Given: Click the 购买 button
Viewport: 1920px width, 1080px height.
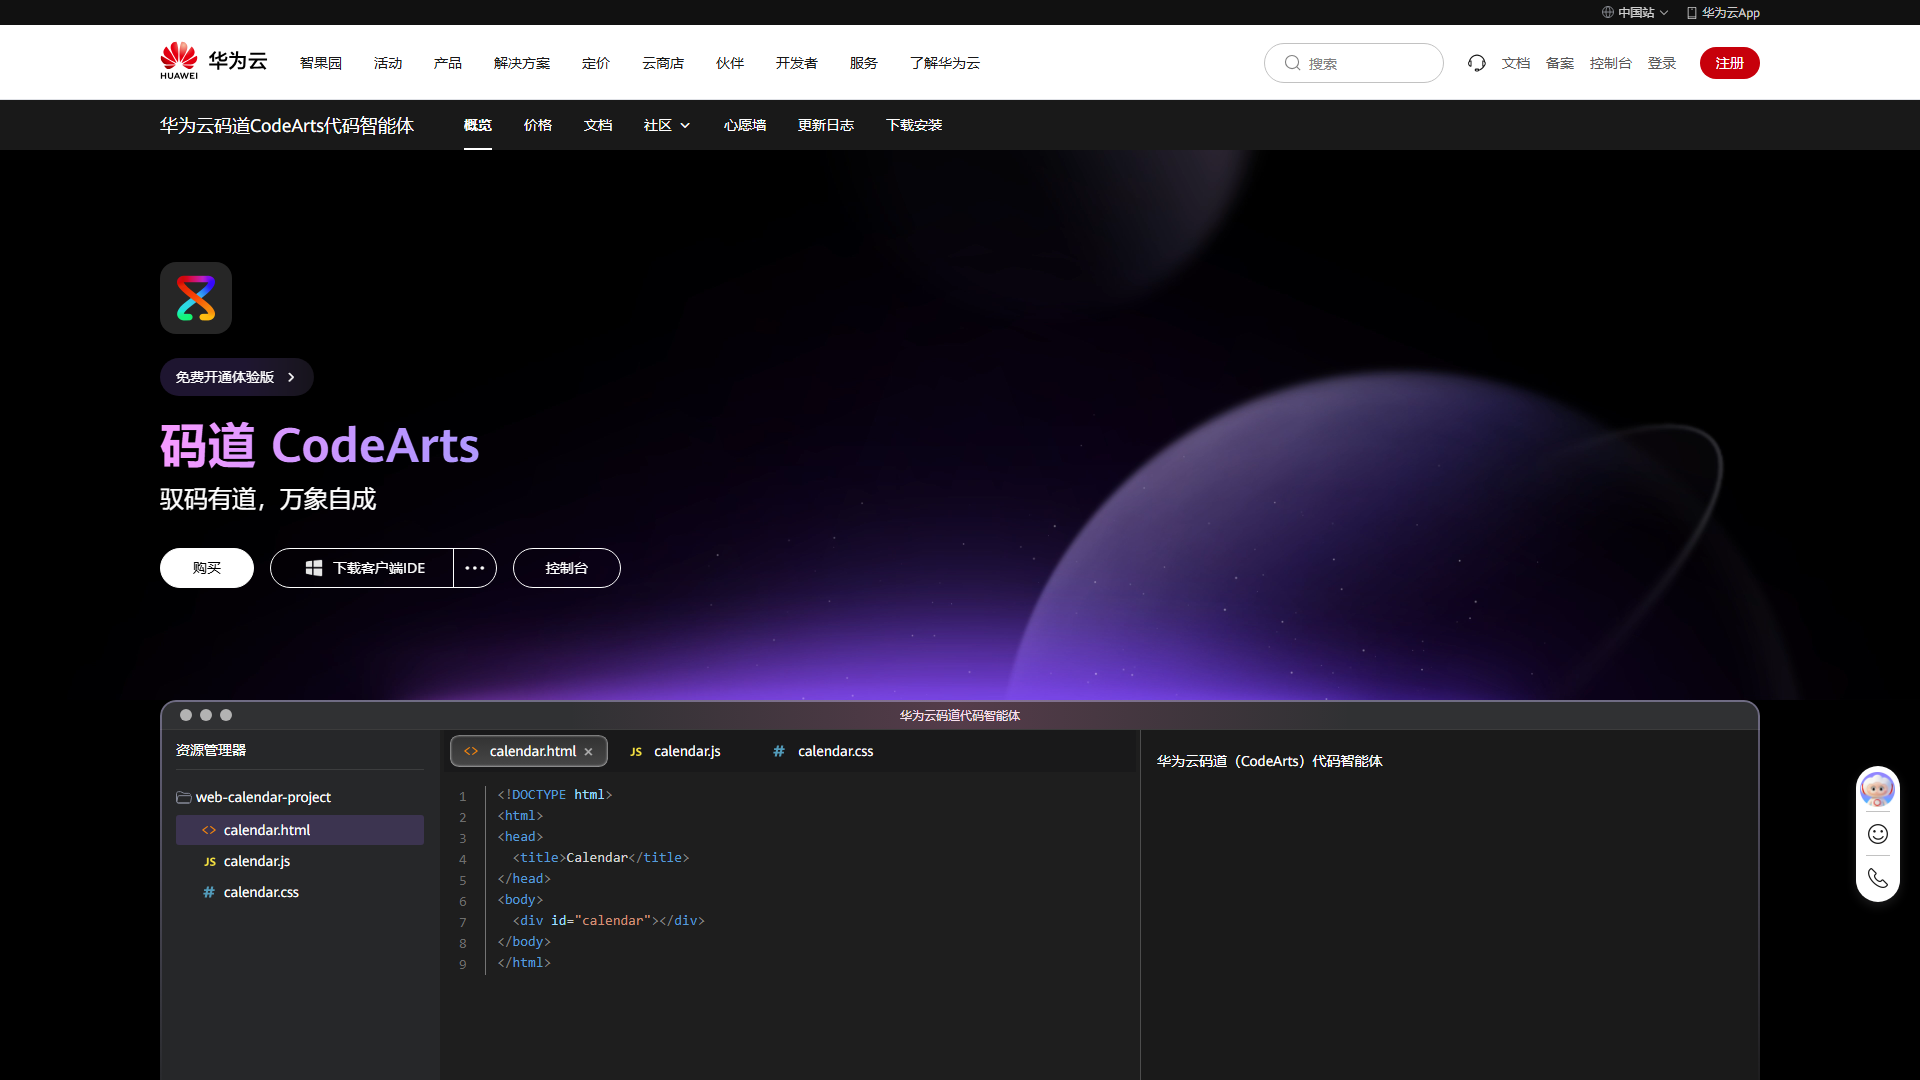Looking at the screenshot, I should pyautogui.click(x=207, y=568).
